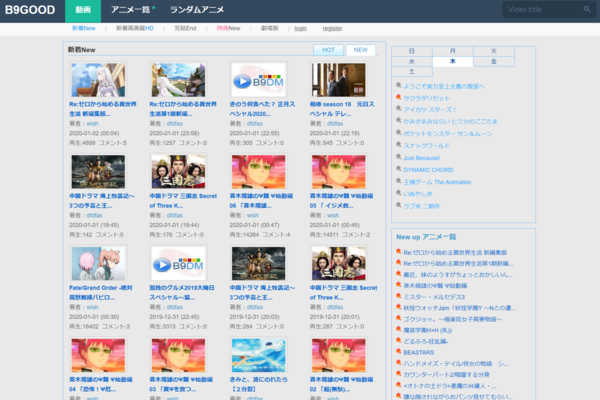Viewport: 600px width, 400px height.
Task: Open Fate/Grand Order thumbnail
Action: click(x=98, y=263)
